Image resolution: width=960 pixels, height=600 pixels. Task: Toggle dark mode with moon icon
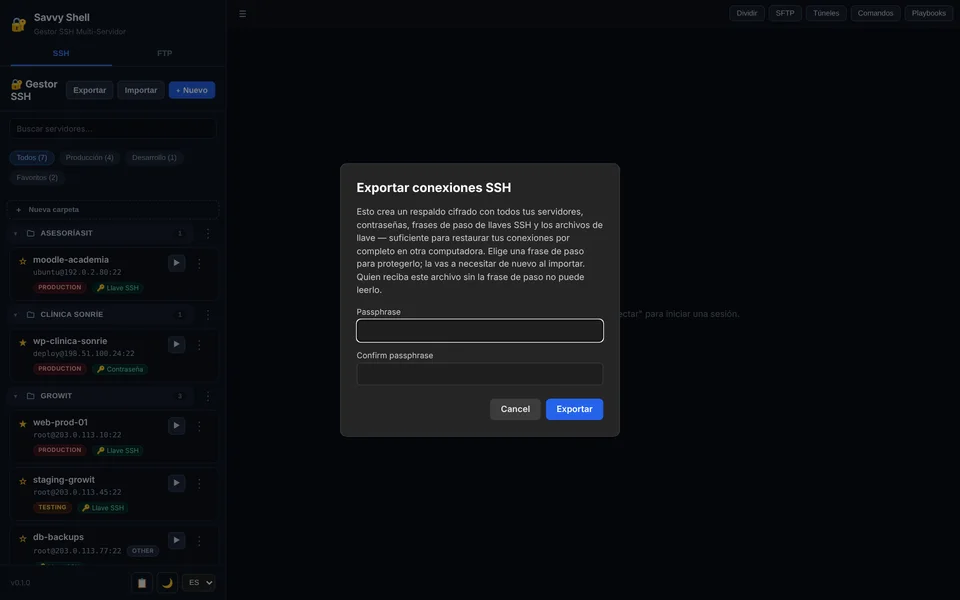(167, 583)
